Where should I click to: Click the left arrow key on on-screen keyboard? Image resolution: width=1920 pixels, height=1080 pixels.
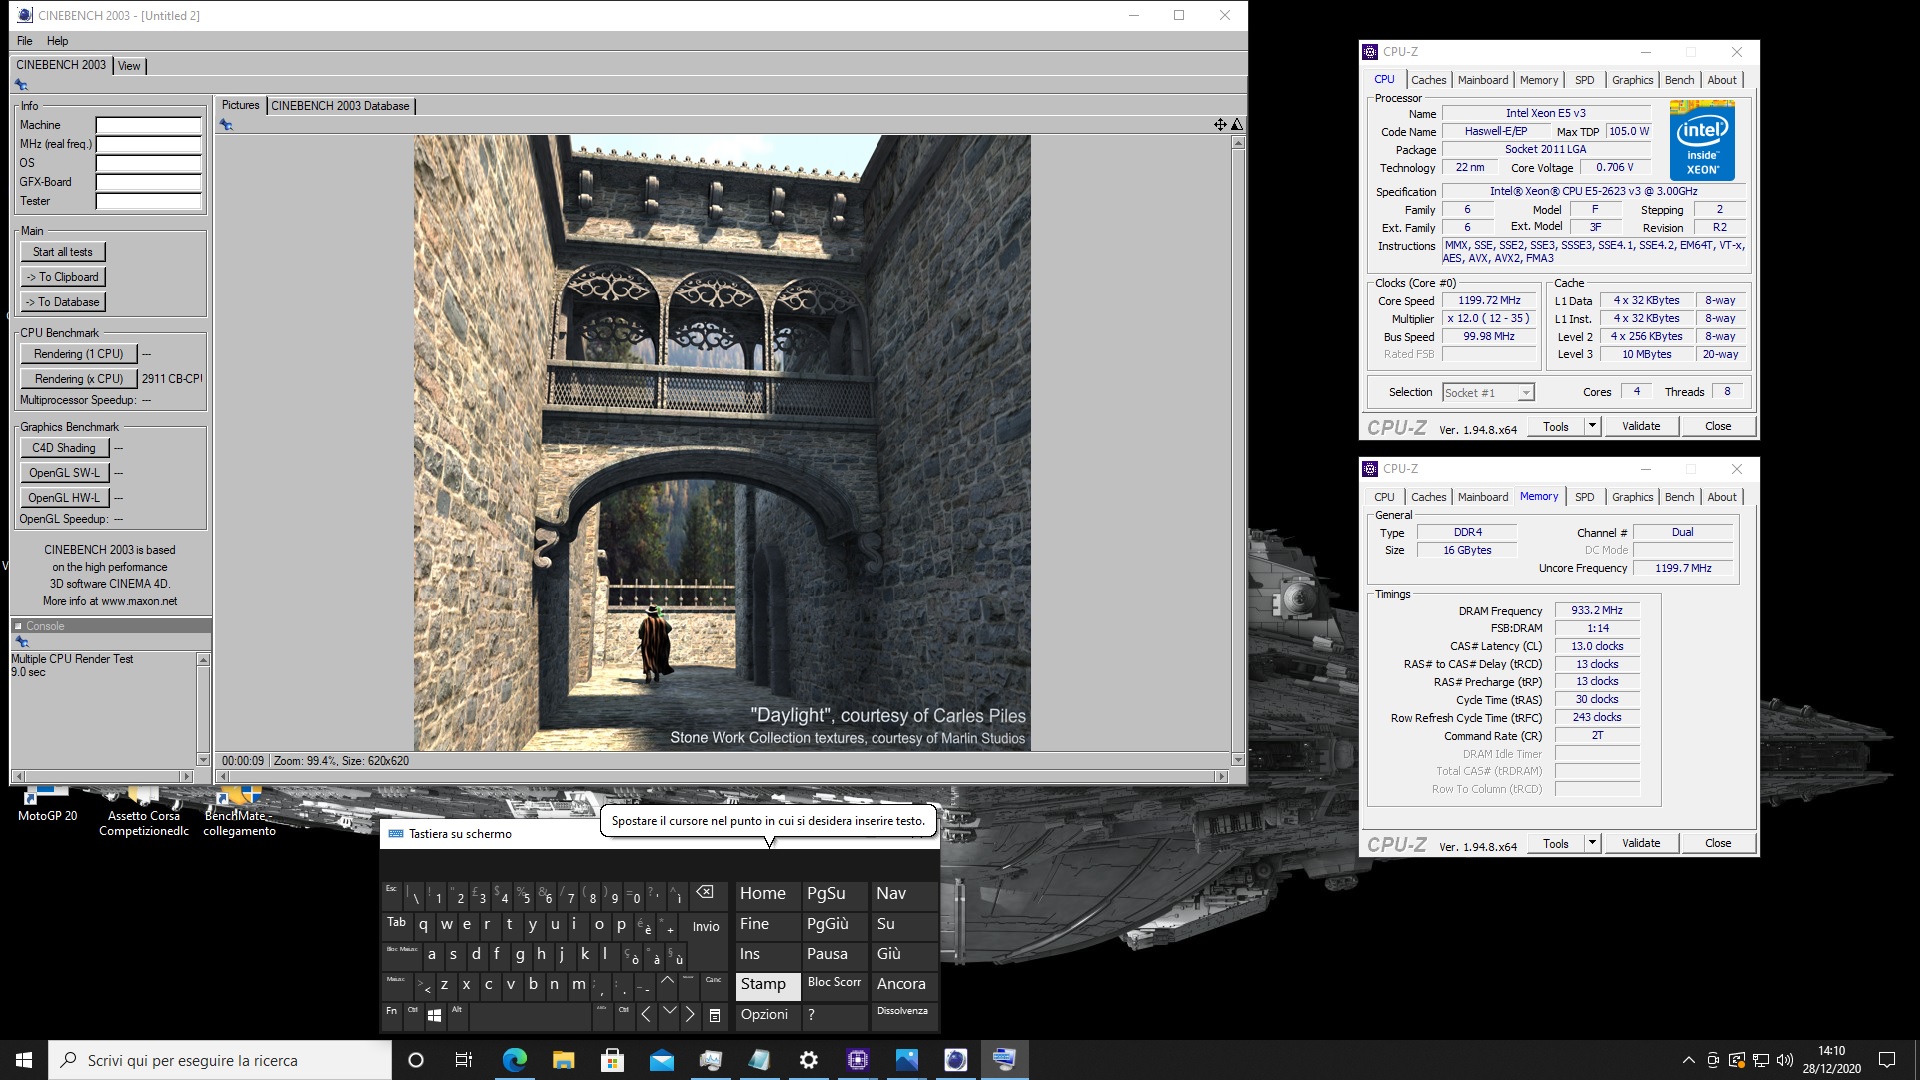point(646,1015)
